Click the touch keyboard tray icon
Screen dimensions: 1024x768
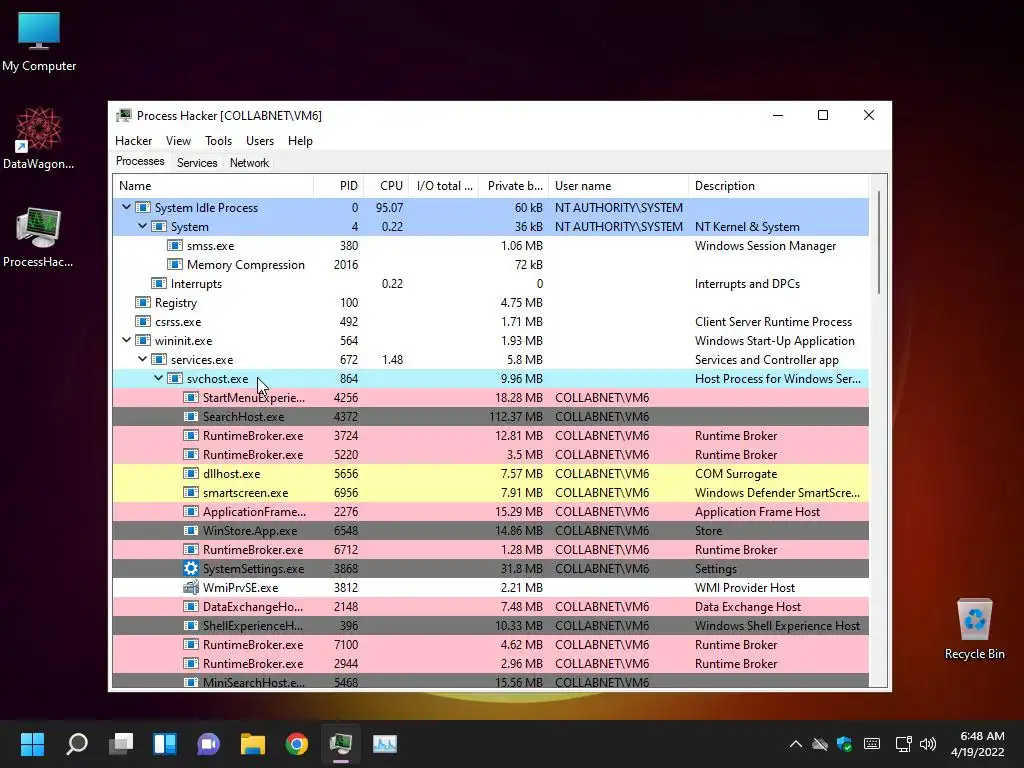click(x=871, y=744)
